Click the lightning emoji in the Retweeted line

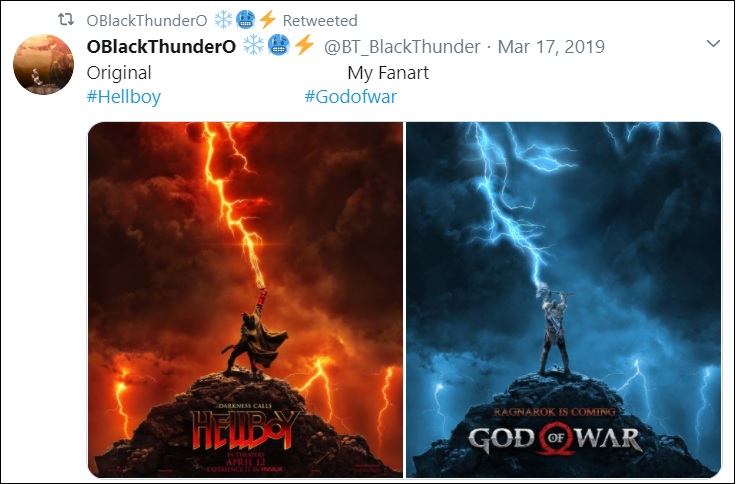click(267, 20)
